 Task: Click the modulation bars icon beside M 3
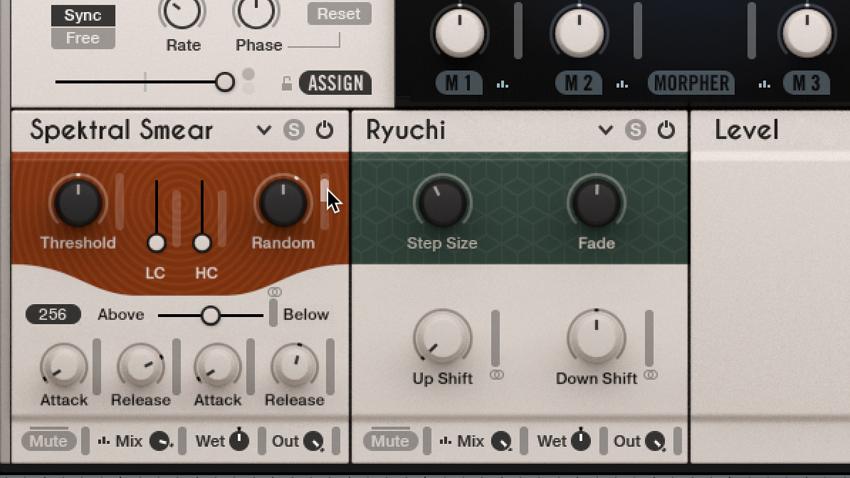tap(764, 84)
